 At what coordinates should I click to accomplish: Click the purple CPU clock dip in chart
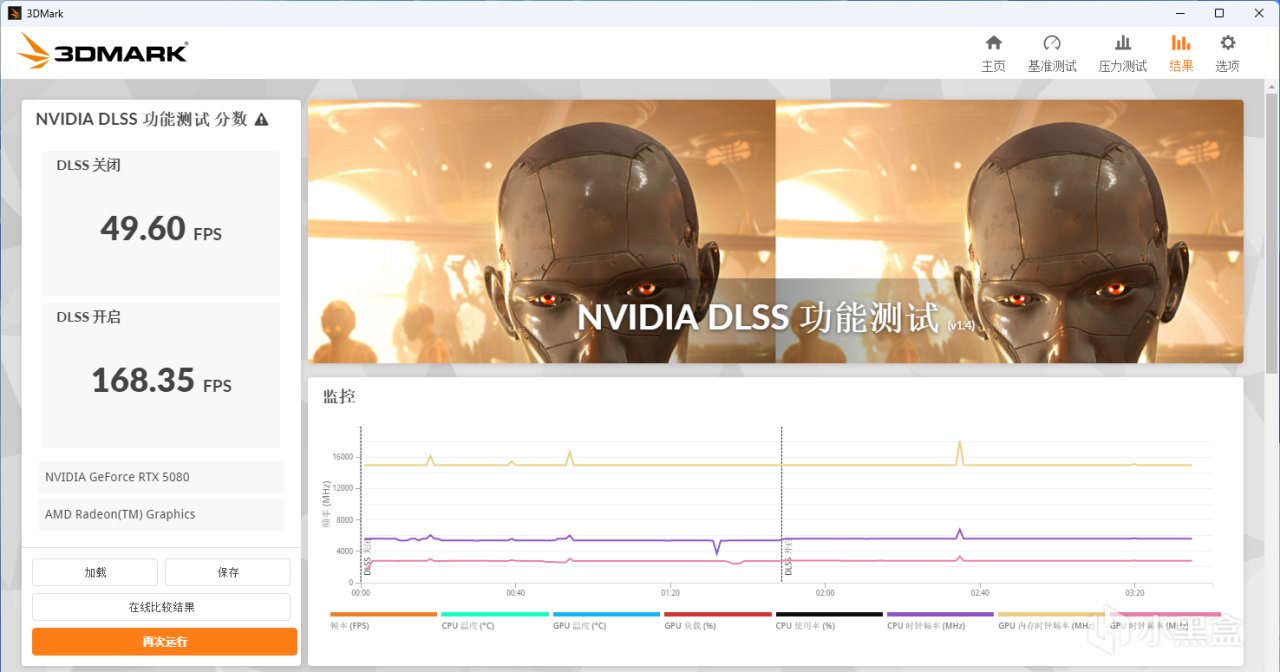point(716,547)
